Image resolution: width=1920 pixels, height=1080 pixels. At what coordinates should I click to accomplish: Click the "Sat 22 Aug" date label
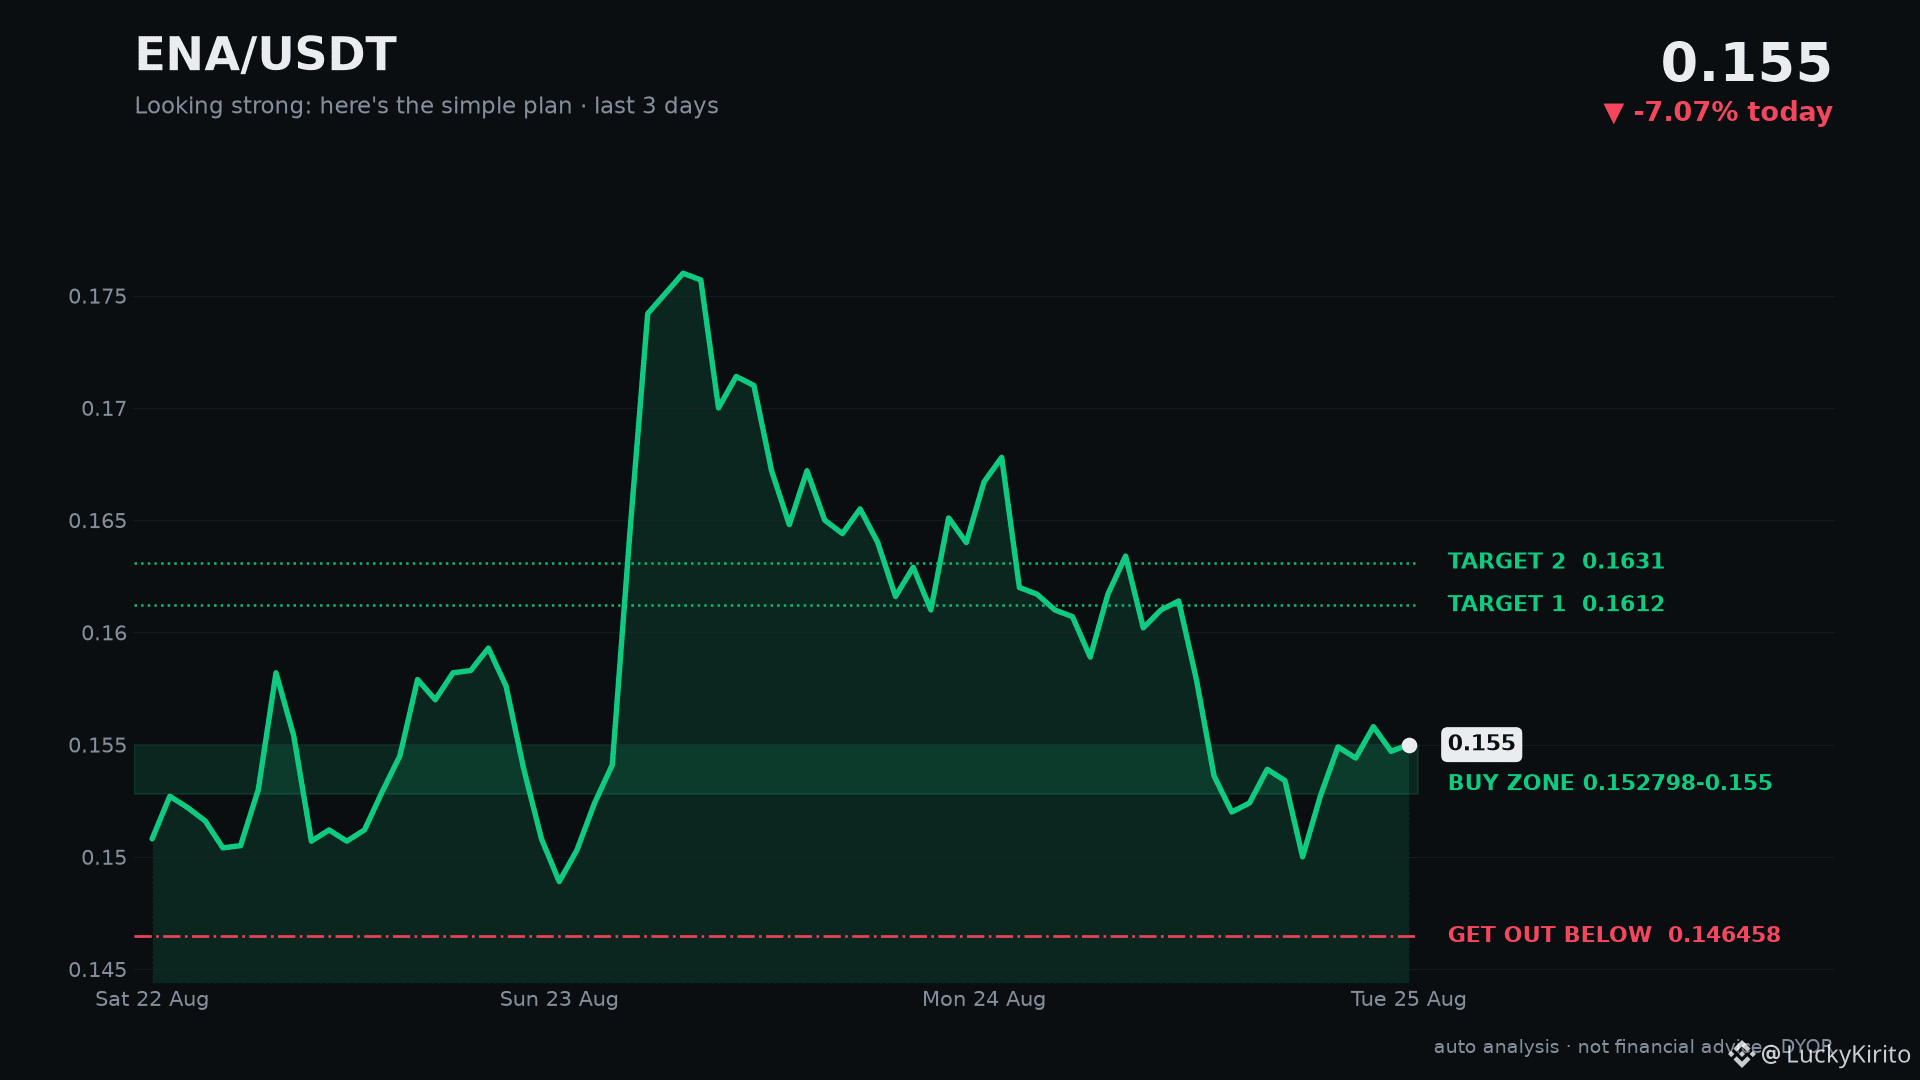152,999
